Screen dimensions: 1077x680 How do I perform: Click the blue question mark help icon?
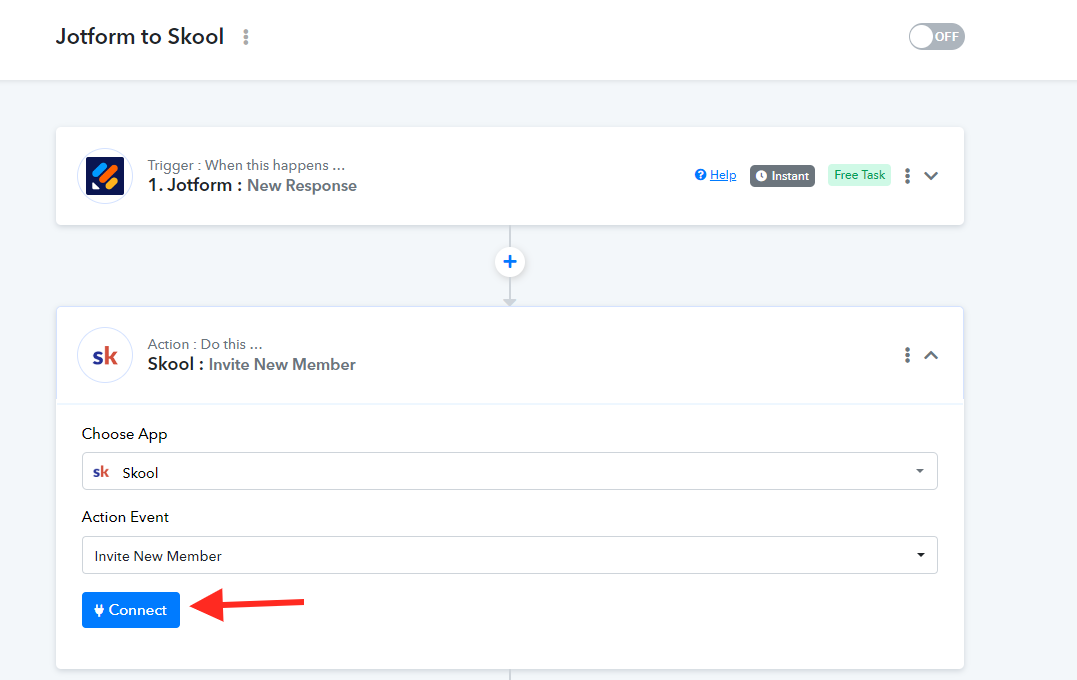click(x=700, y=174)
